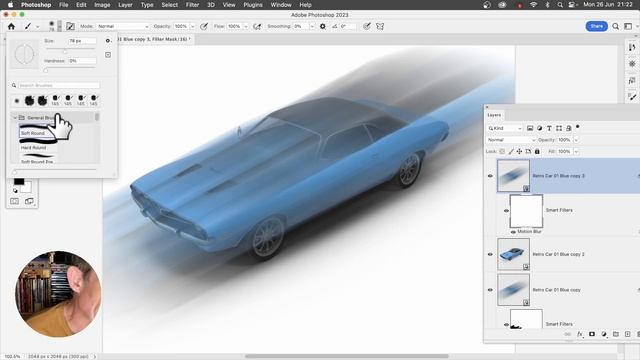Hide Retro Car 01 Blue copy 3 layer

tap(490, 176)
